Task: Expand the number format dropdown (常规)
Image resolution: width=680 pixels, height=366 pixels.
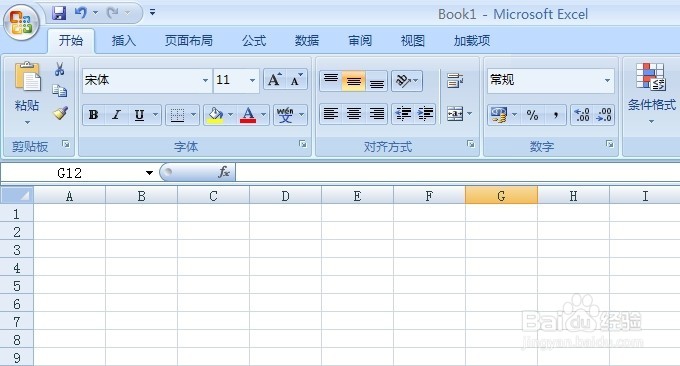Action: pyautogui.click(x=607, y=80)
